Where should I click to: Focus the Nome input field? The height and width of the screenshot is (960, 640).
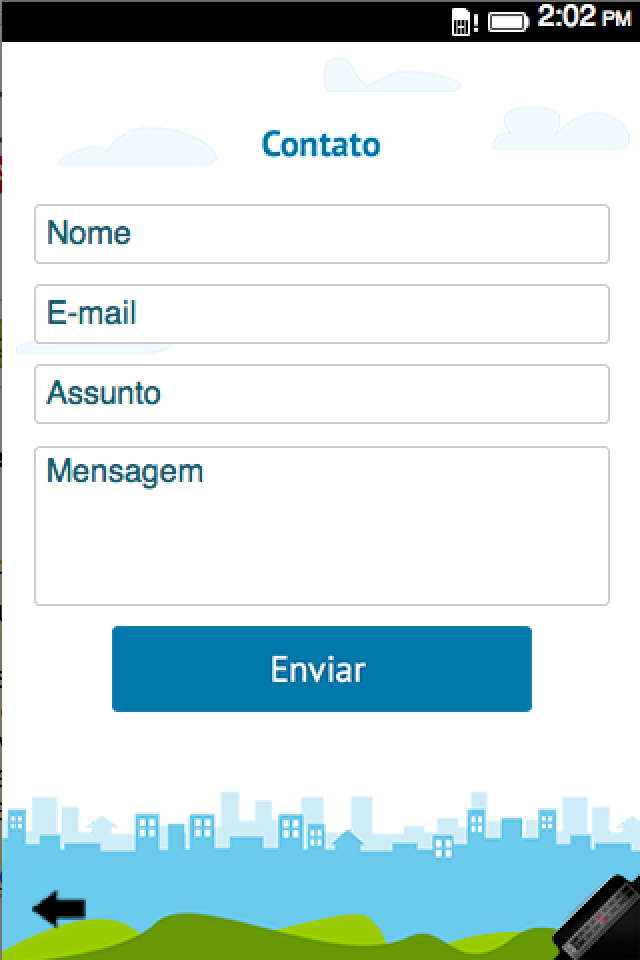click(x=322, y=234)
